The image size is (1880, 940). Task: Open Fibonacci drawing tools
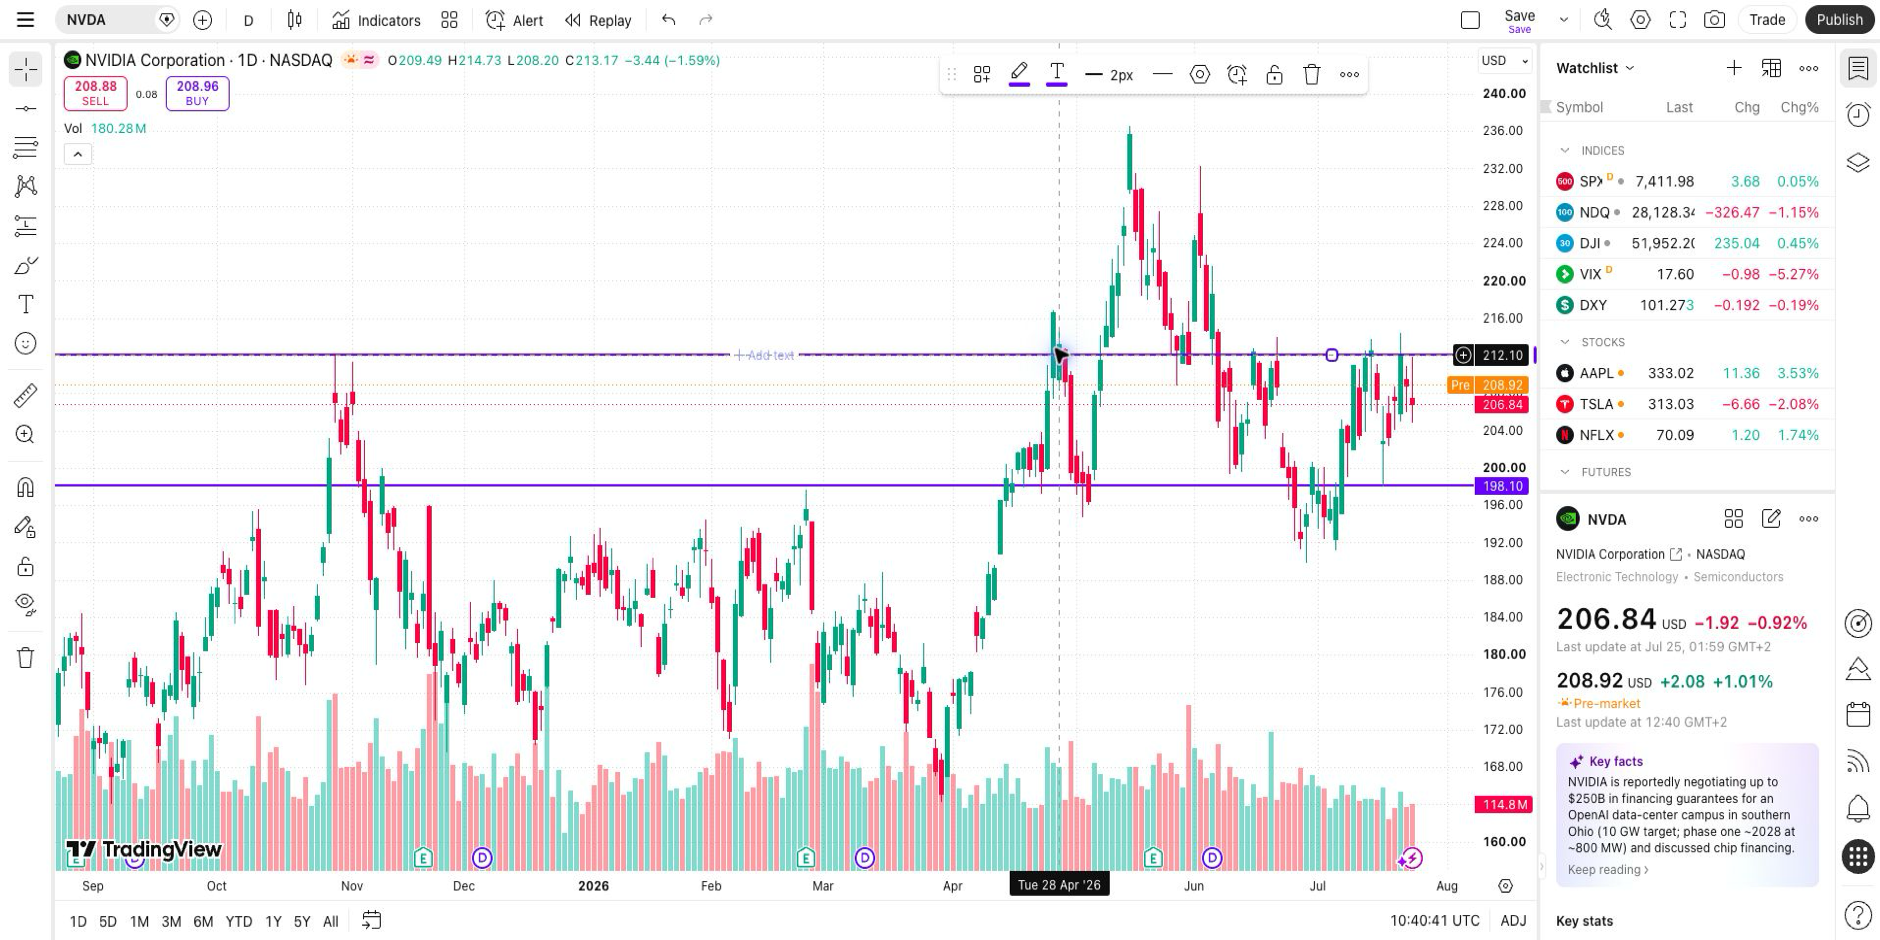click(26, 226)
